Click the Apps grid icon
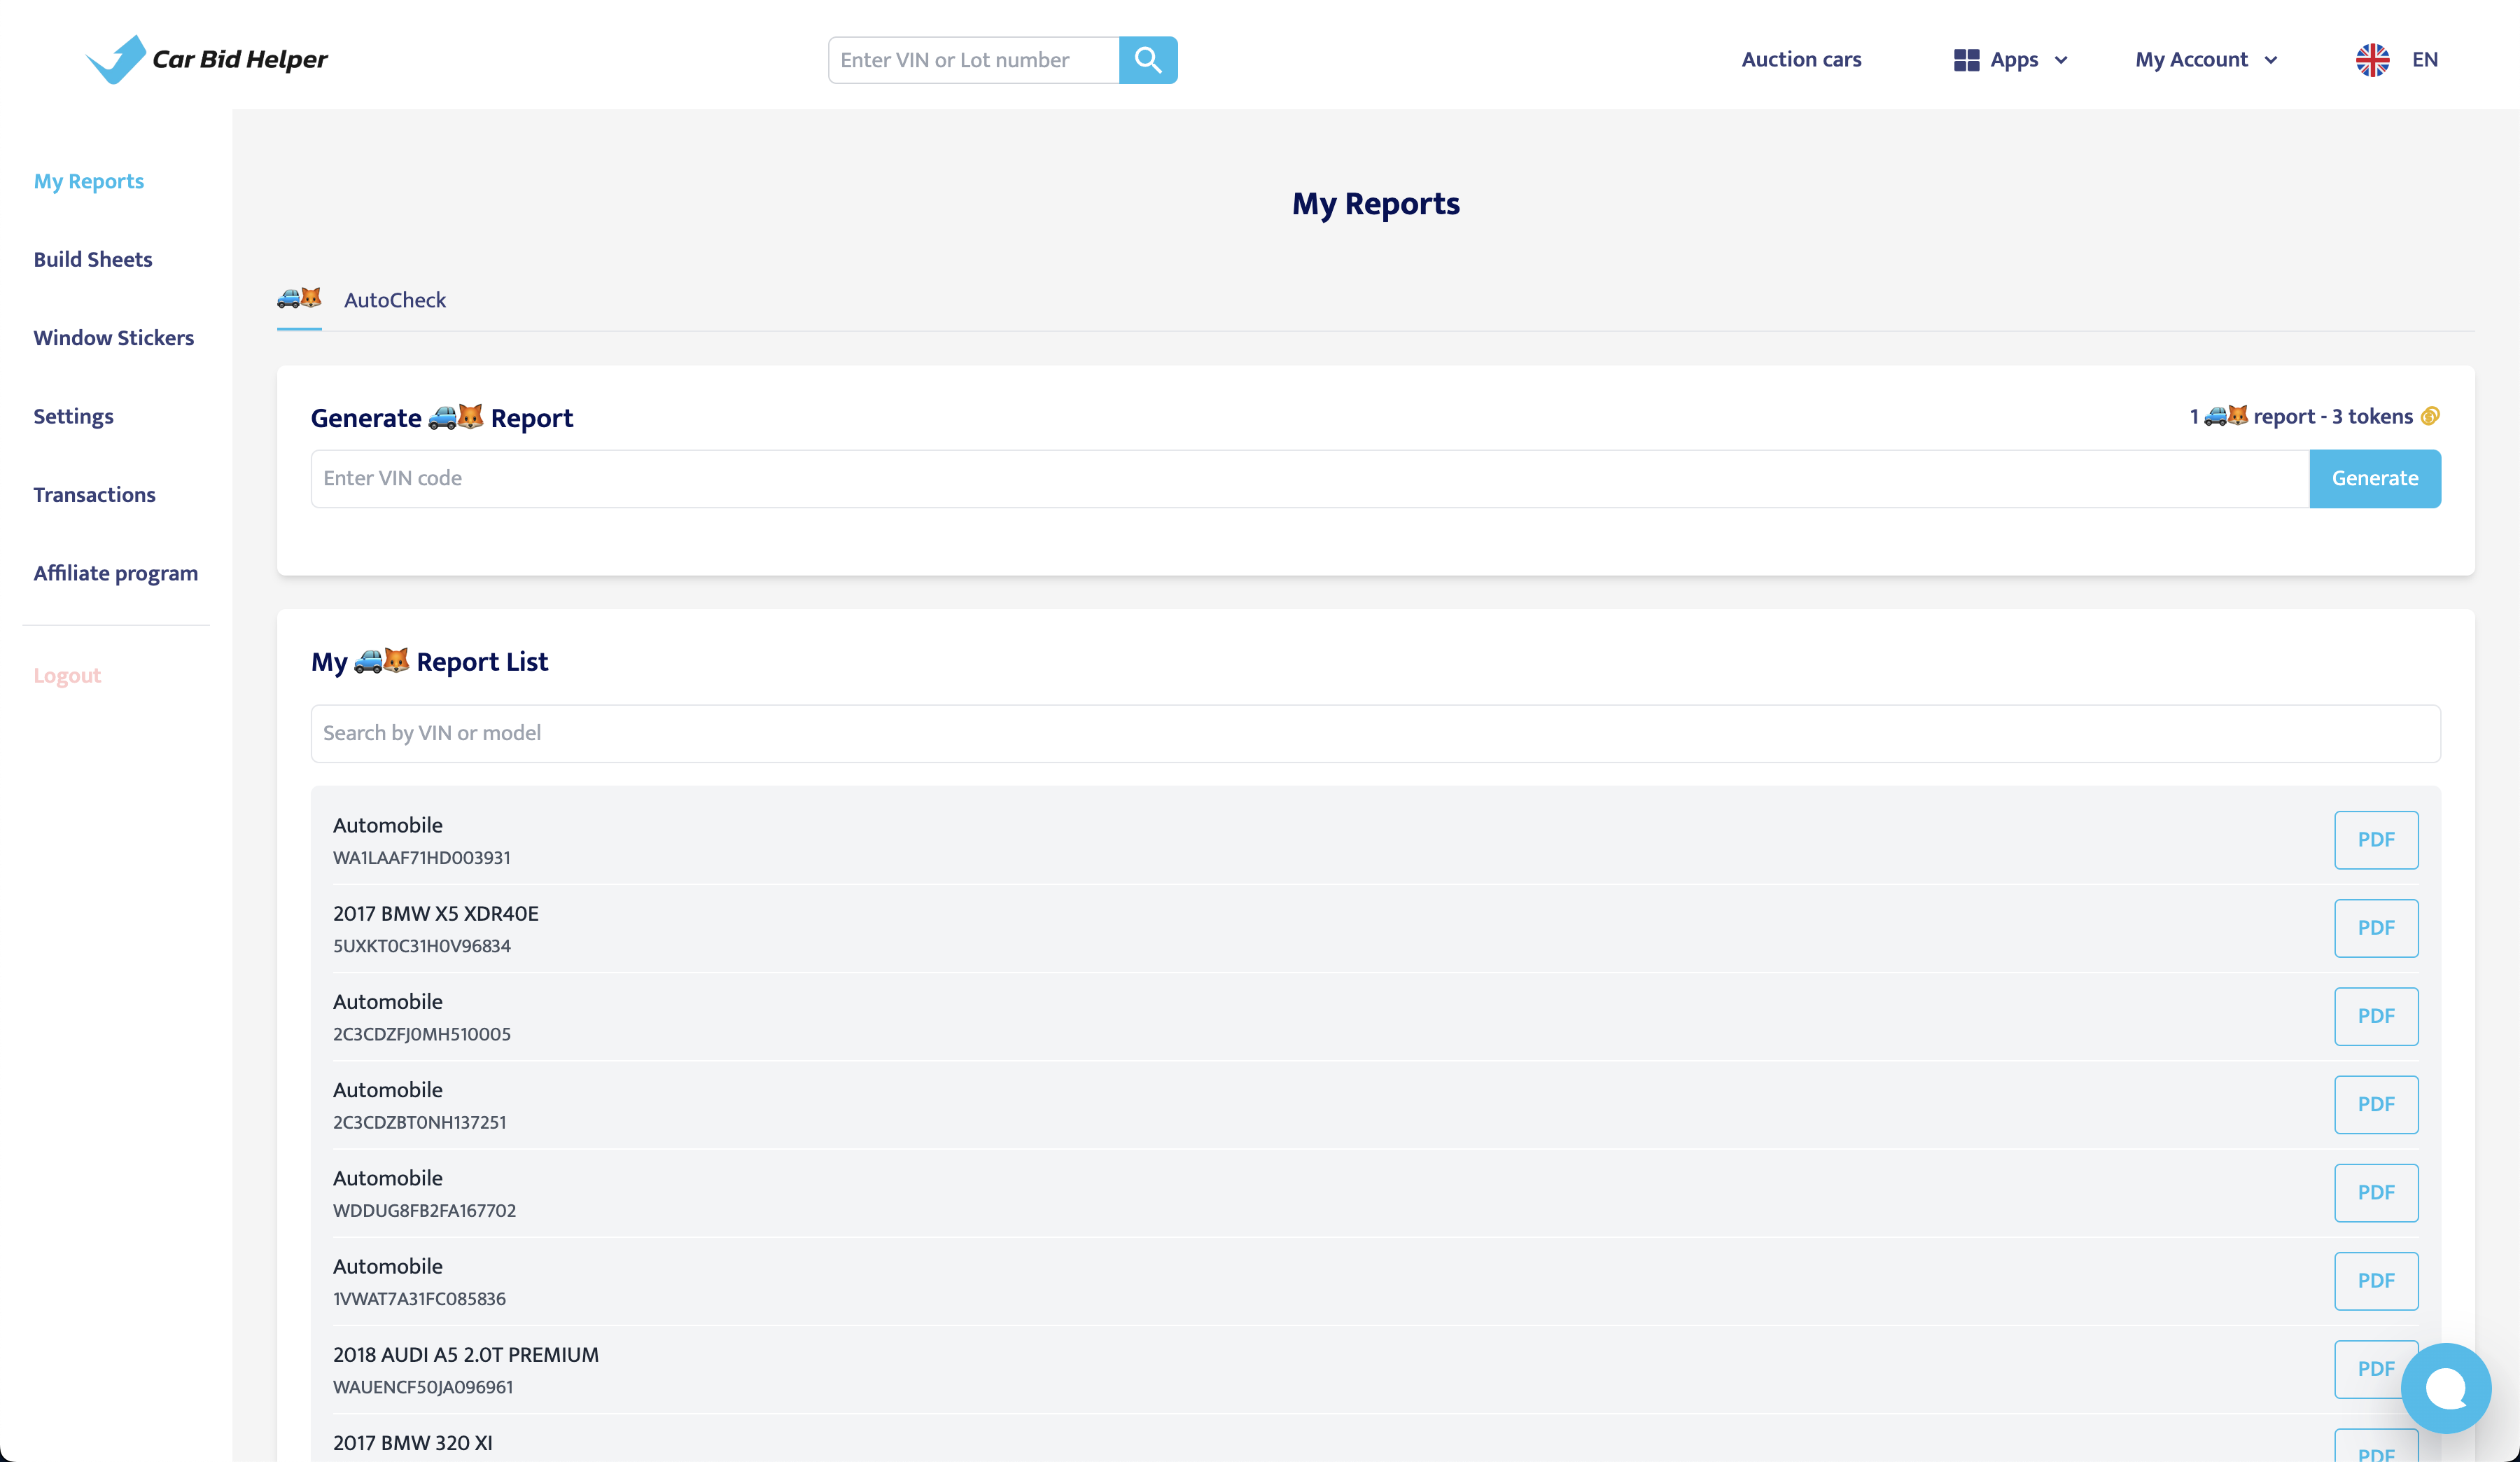This screenshot has height=1462, width=2520. click(x=1966, y=60)
